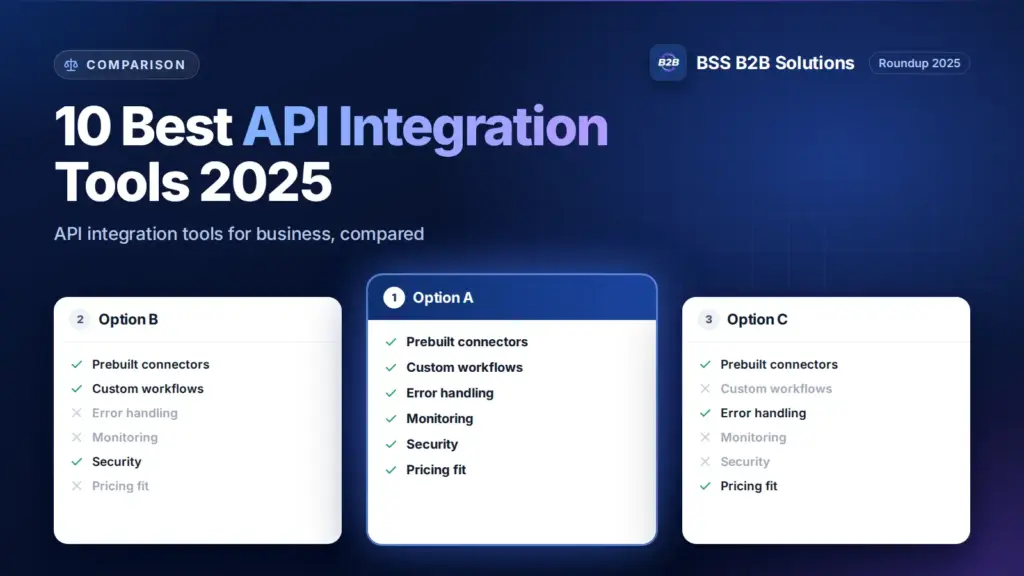Click checkmark beside Option A Custom workflows
Screen dimensions: 1024x576
391,368
